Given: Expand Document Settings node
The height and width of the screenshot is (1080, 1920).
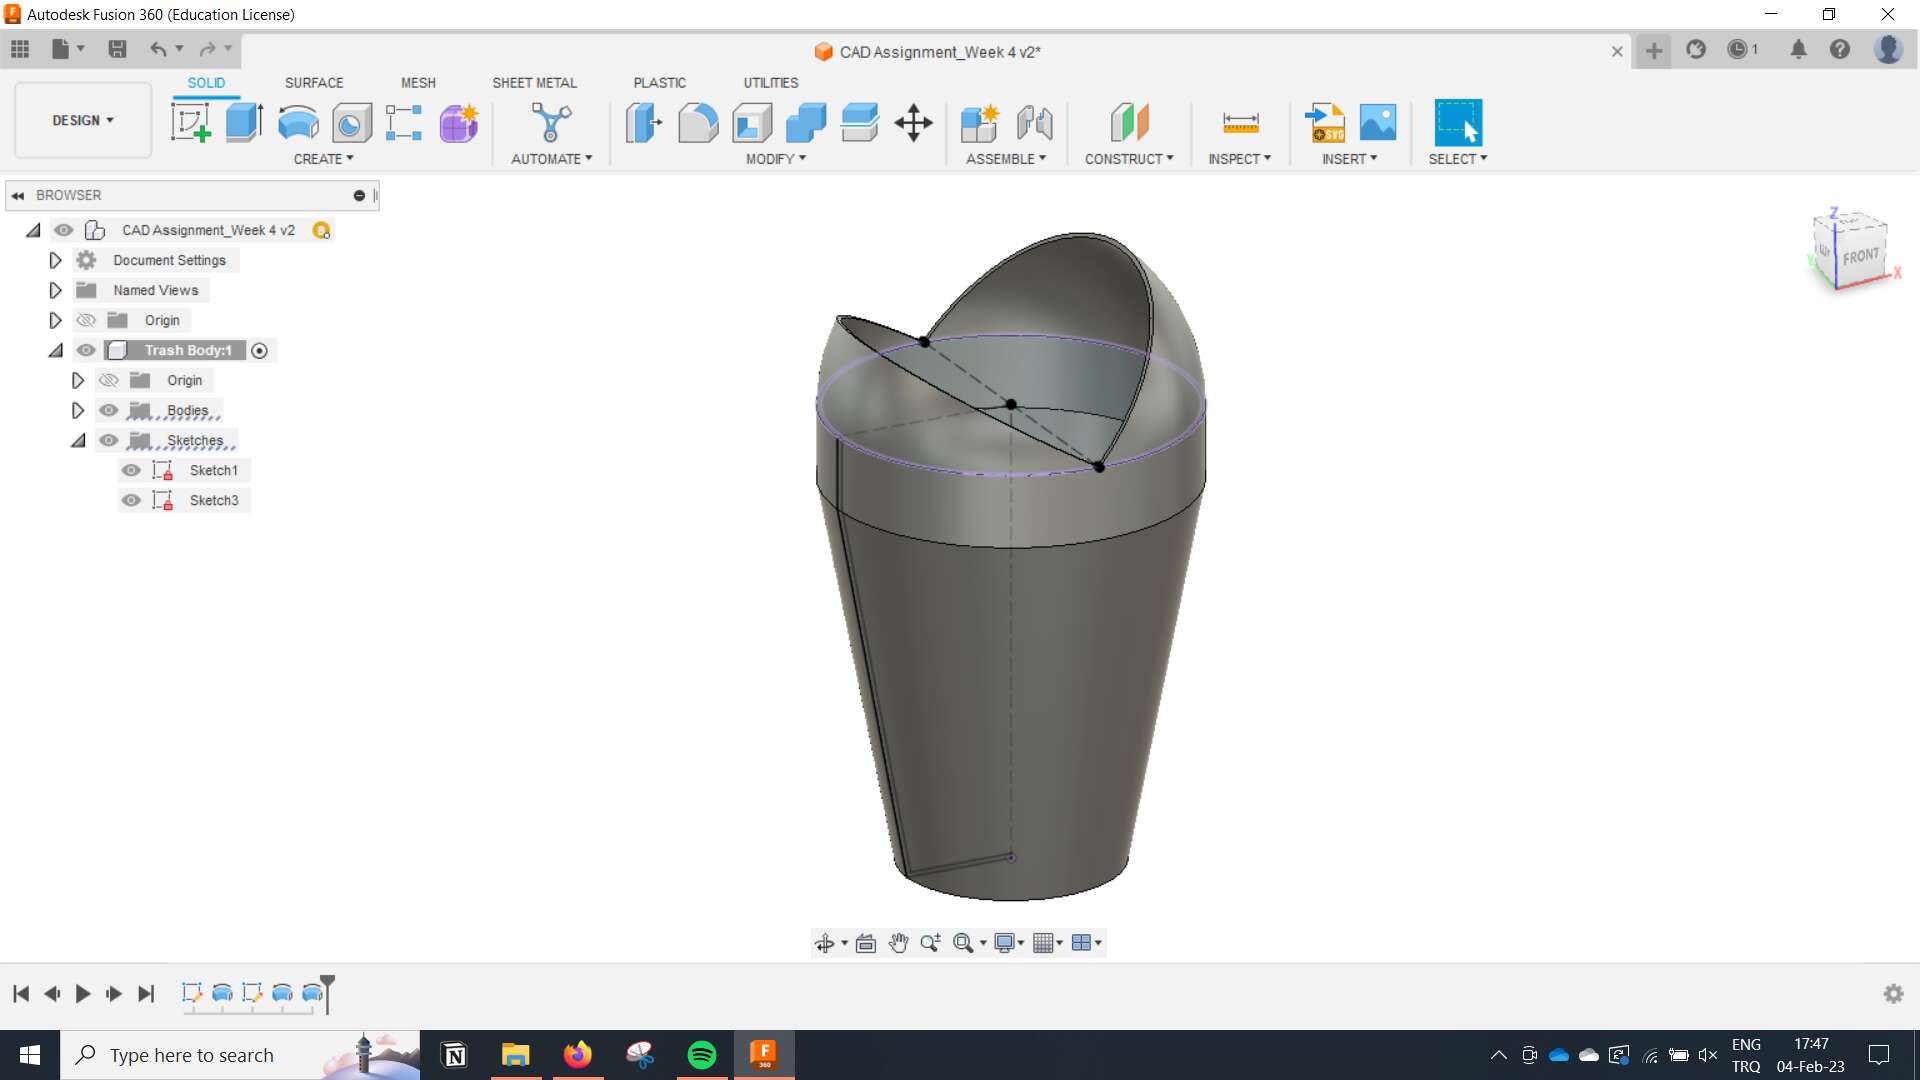Looking at the screenshot, I should tap(56, 260).
